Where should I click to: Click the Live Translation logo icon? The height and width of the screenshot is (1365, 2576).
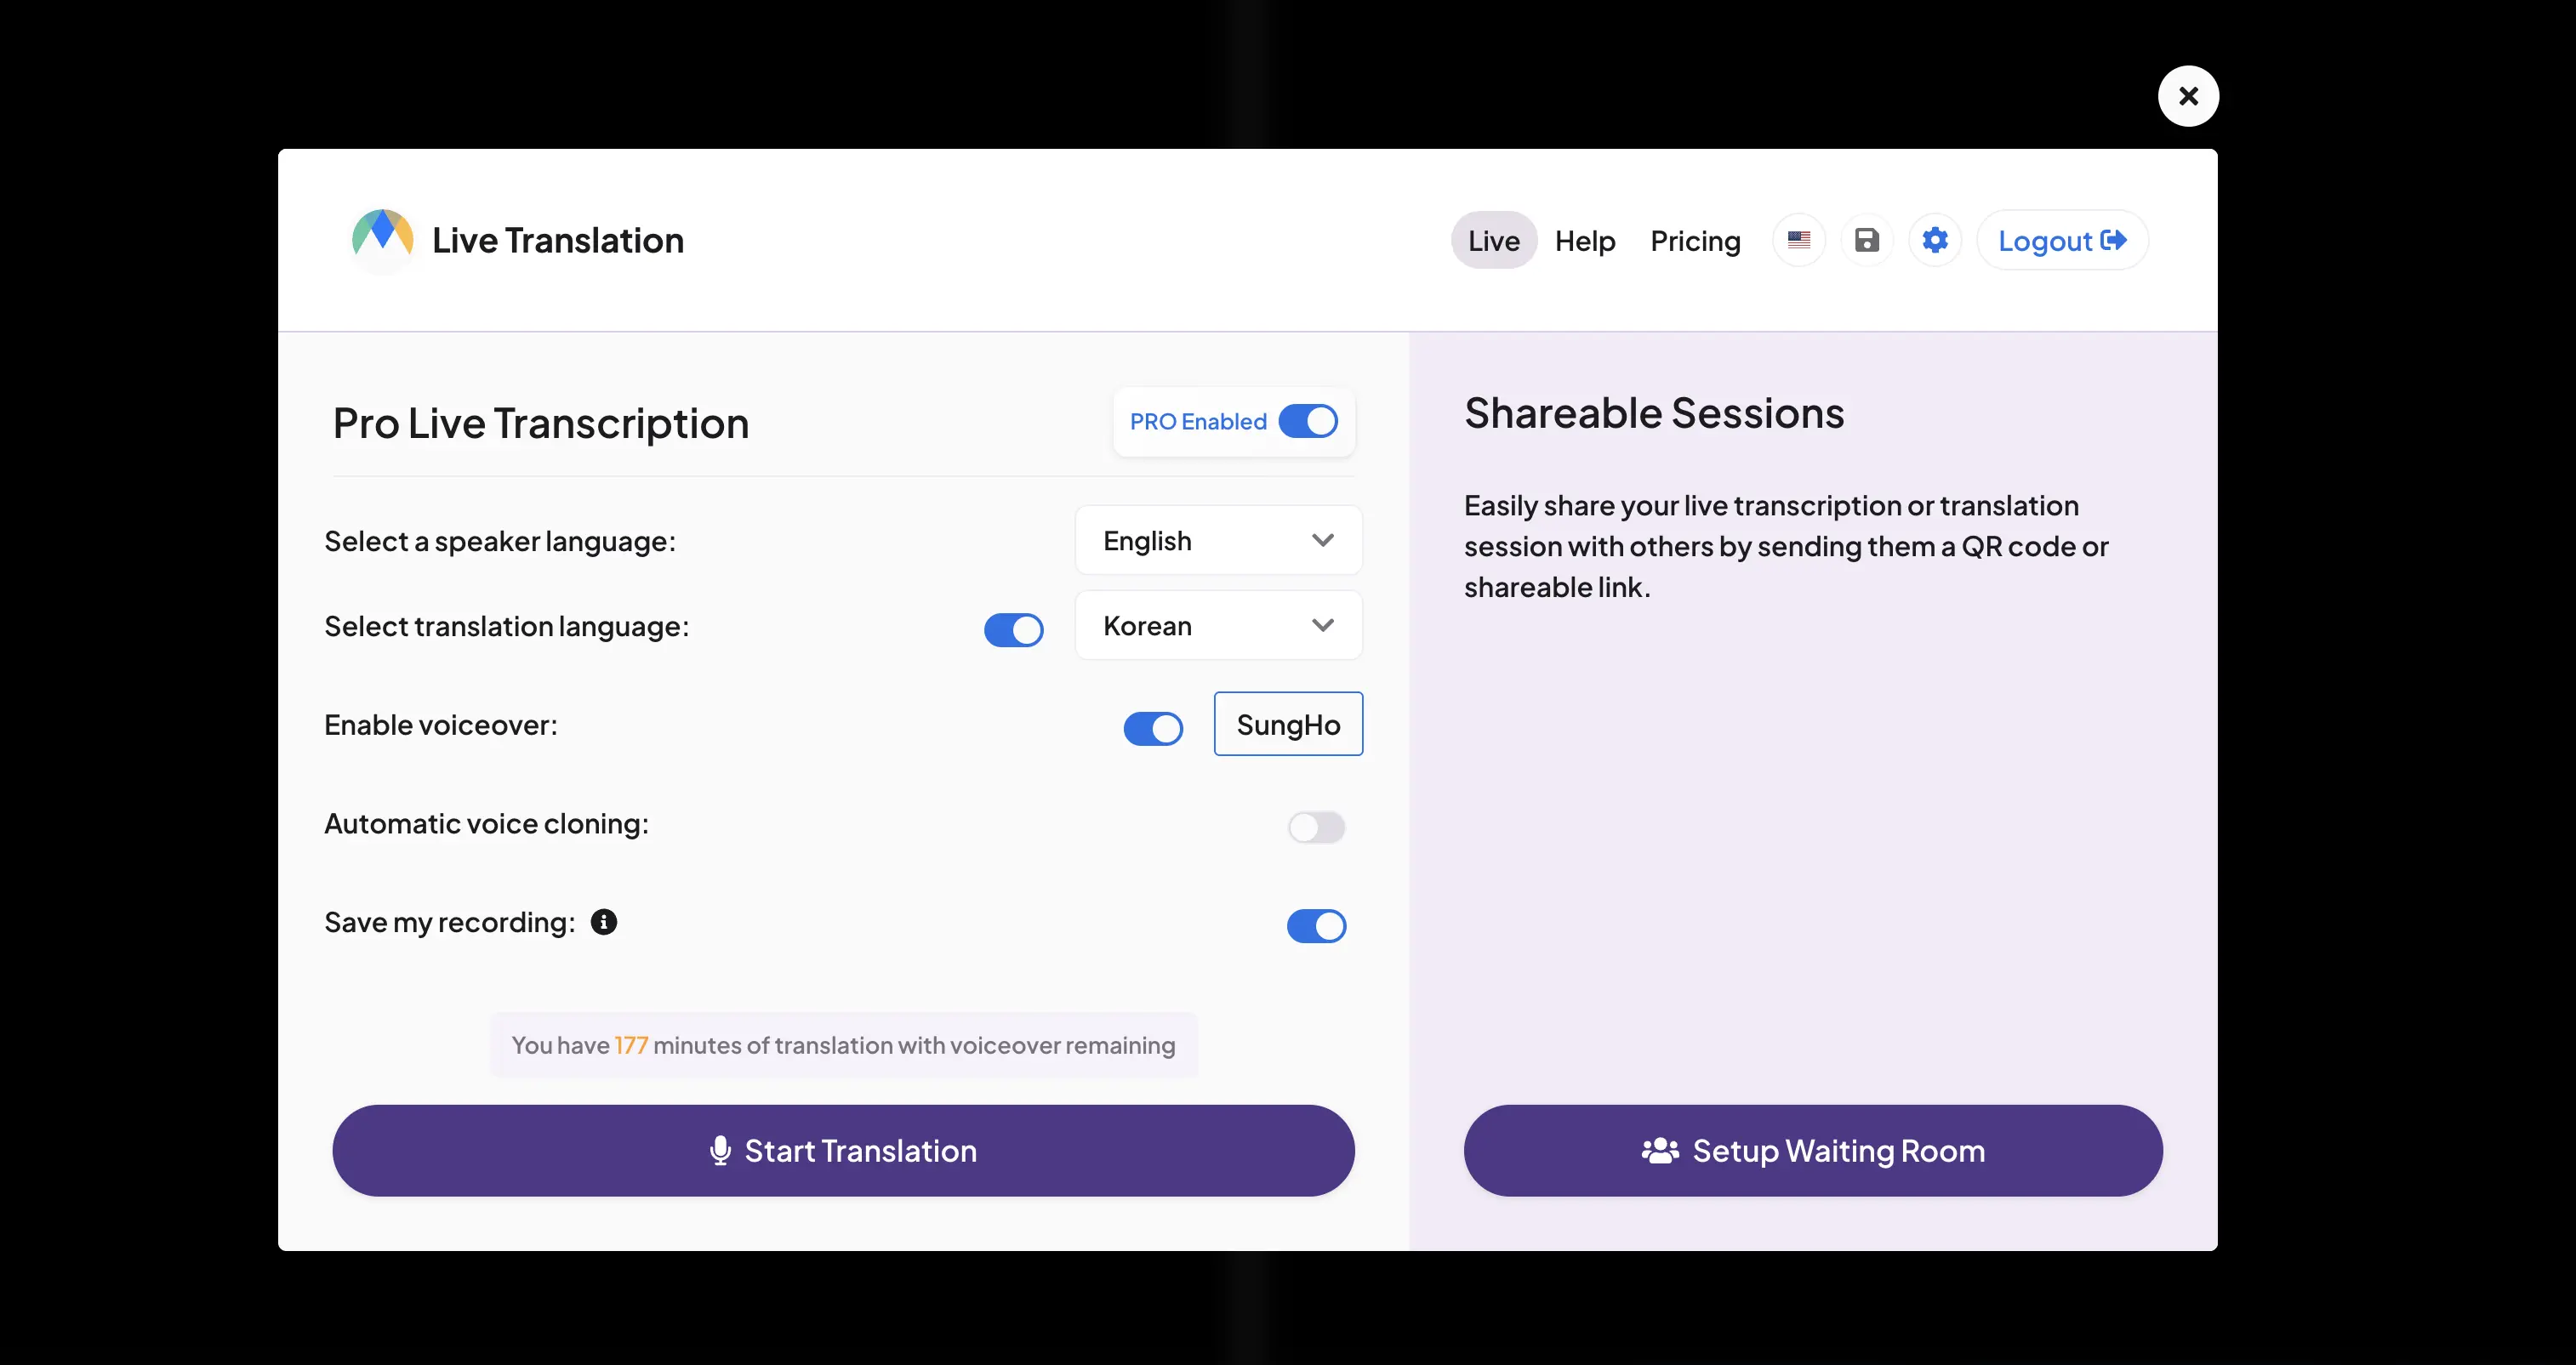382,240
